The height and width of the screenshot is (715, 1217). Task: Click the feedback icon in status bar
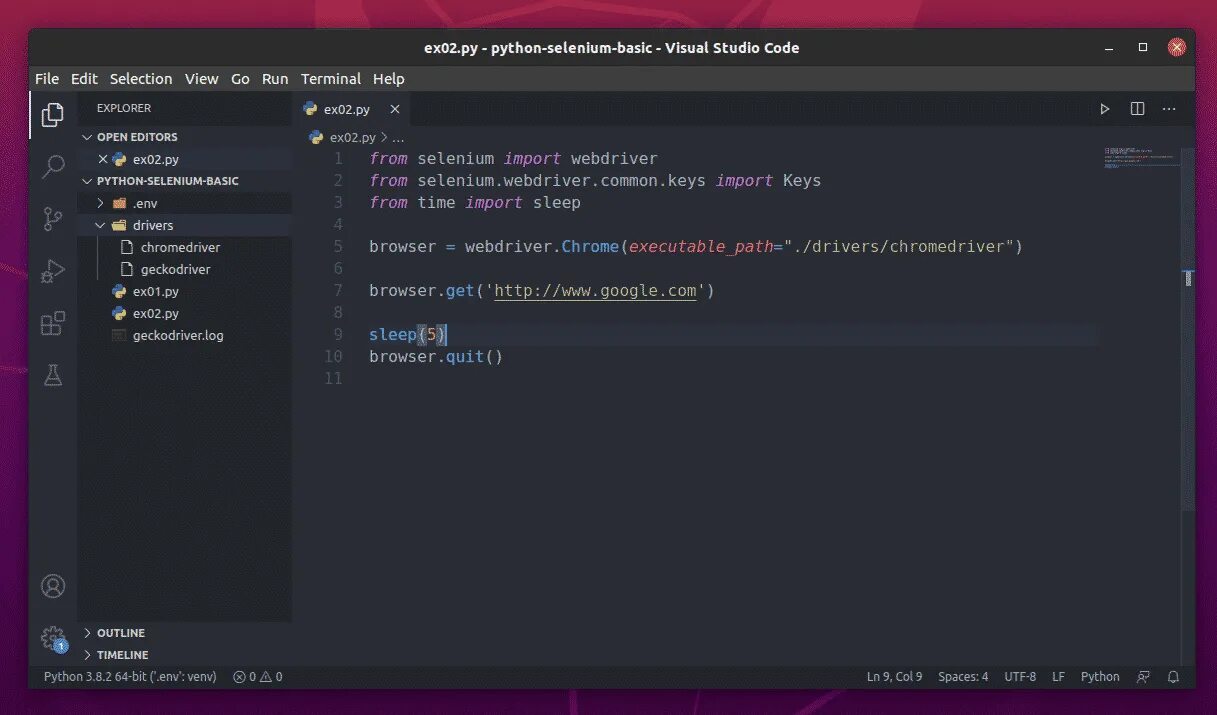[x=1143, y=677]
